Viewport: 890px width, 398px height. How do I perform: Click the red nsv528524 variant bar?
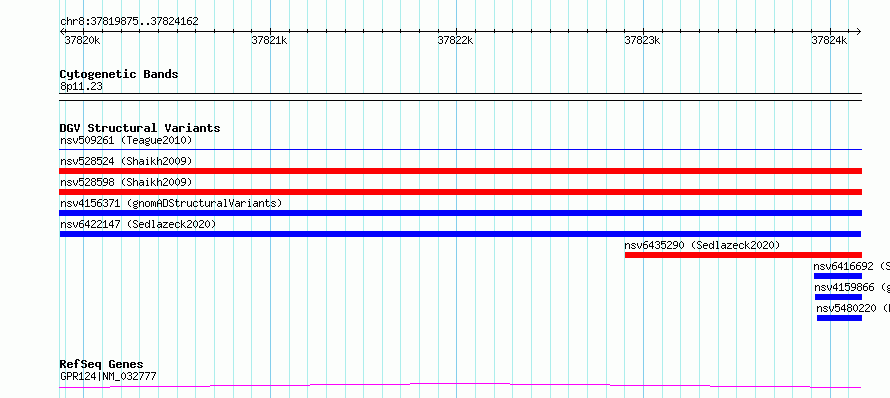[460, 171]
